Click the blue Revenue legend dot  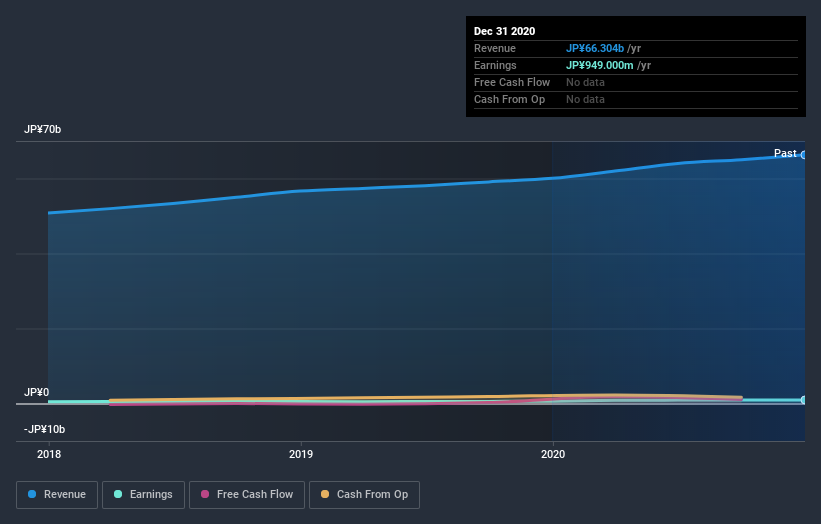[x=32, y=494]
